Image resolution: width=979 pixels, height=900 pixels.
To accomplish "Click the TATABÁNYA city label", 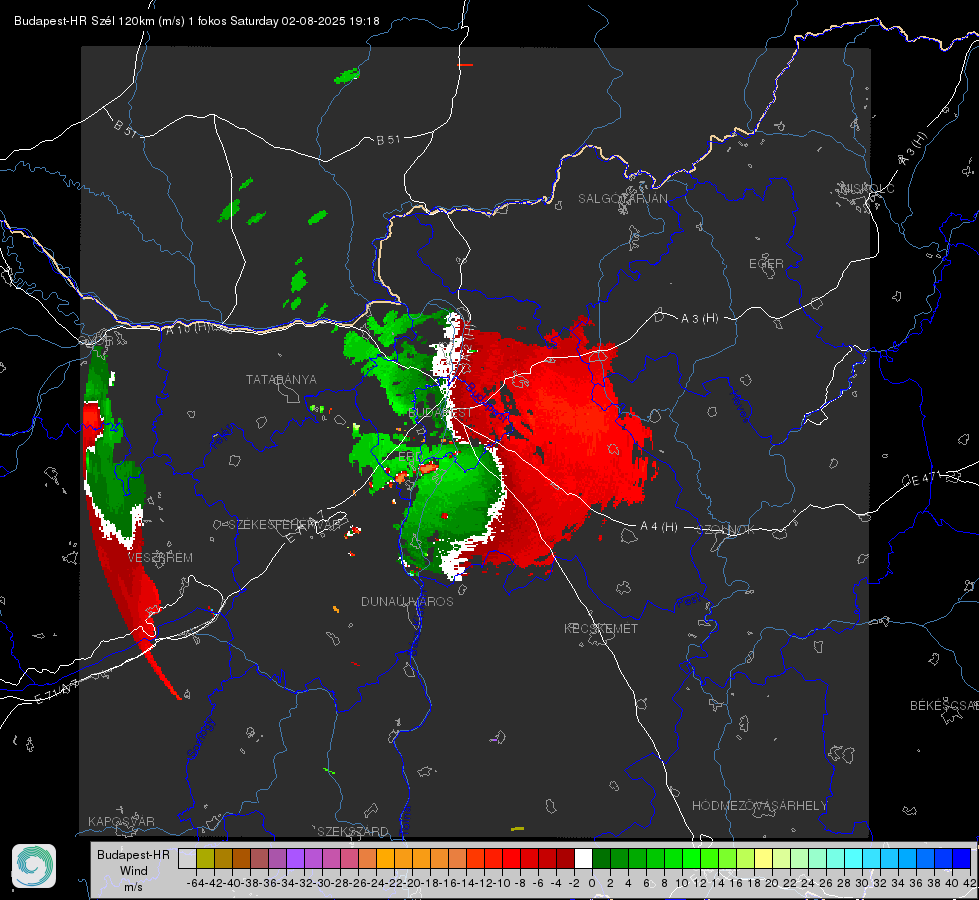I will [281, 380].
